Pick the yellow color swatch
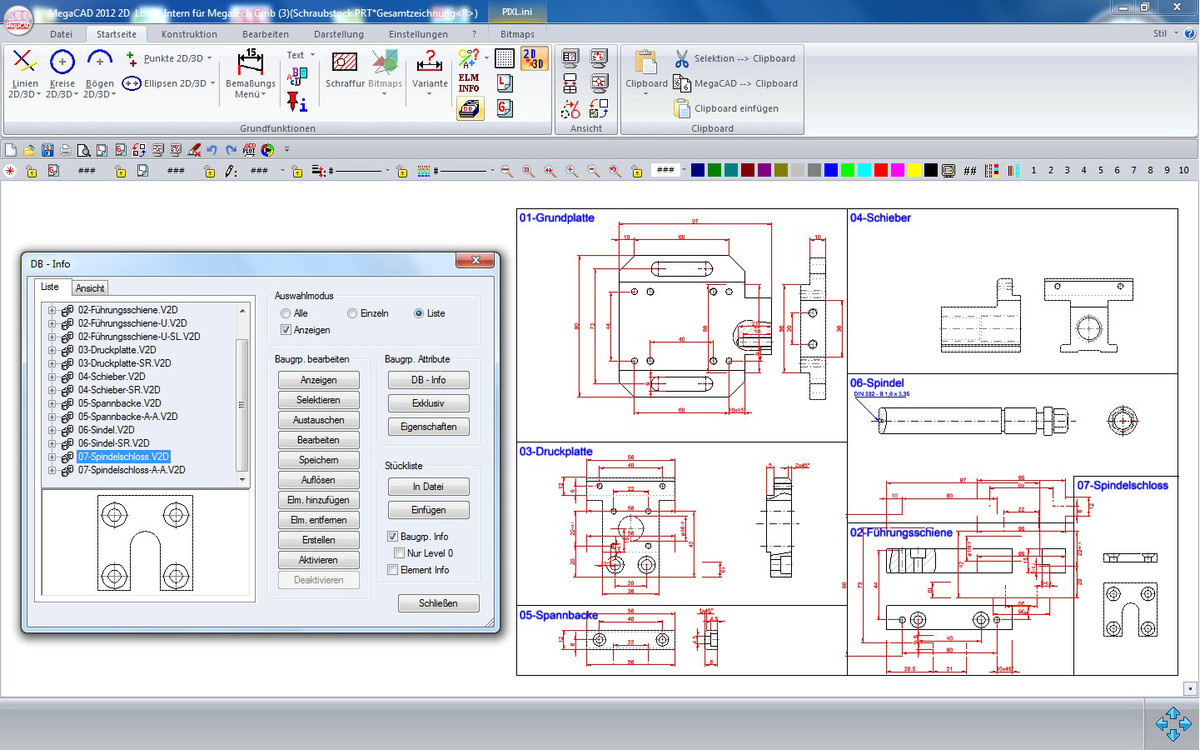The width and height of the screenshot is (1200, 750). coord(914,171)
